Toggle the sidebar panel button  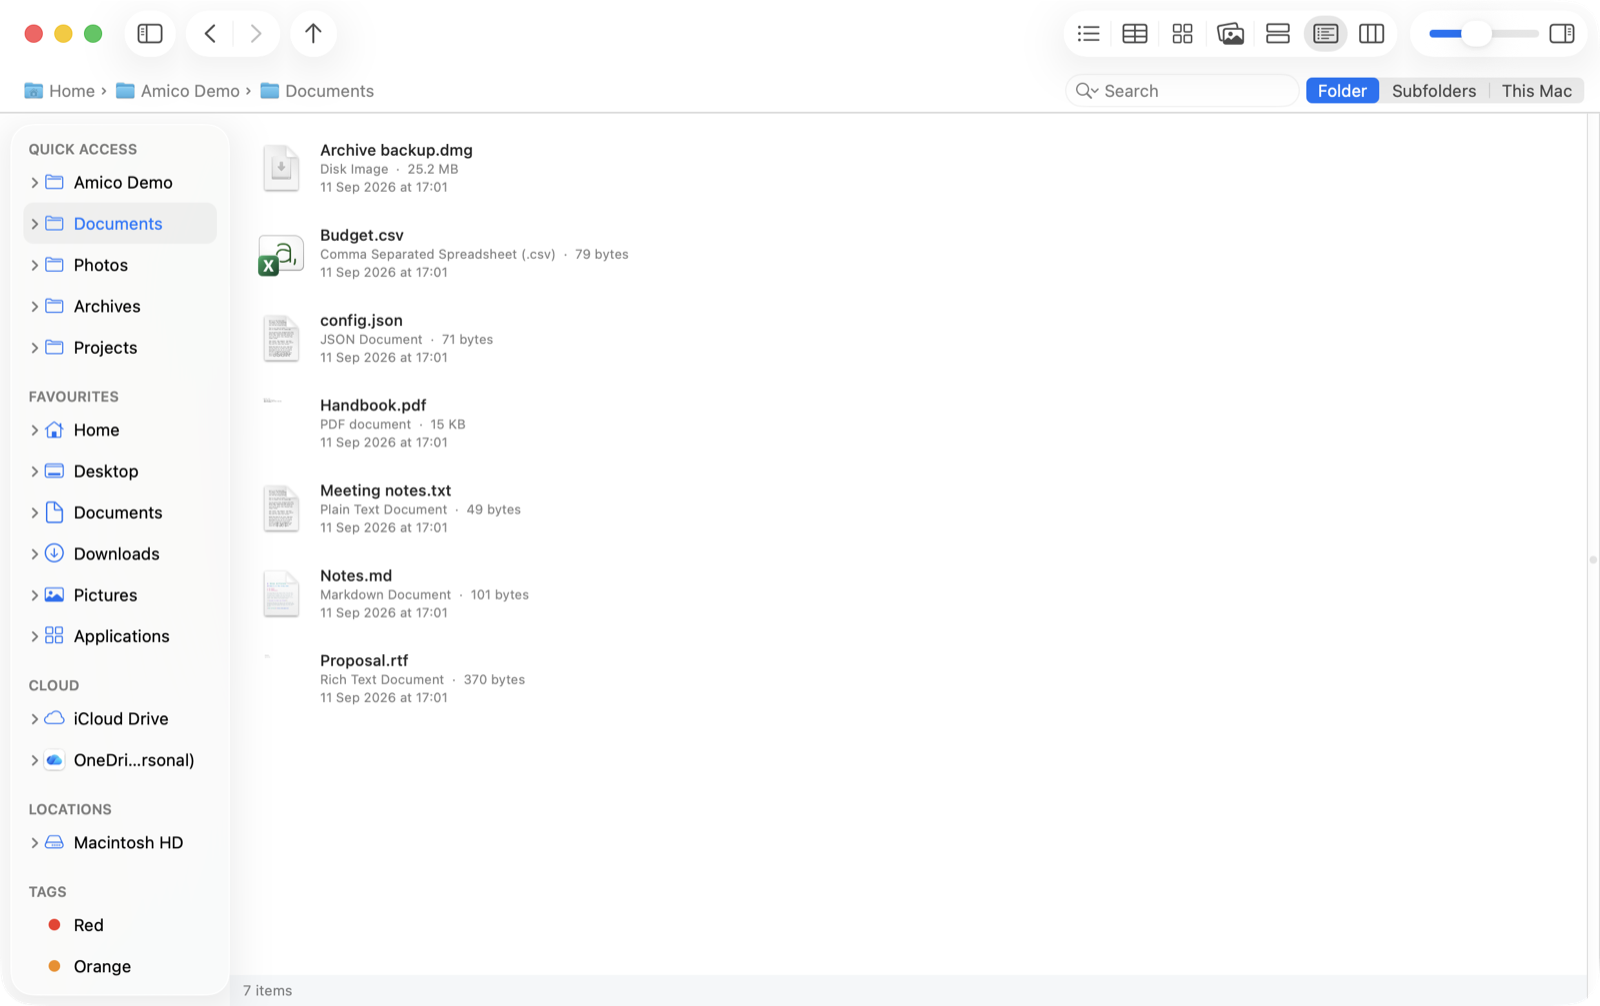click(x=150, y=34)
